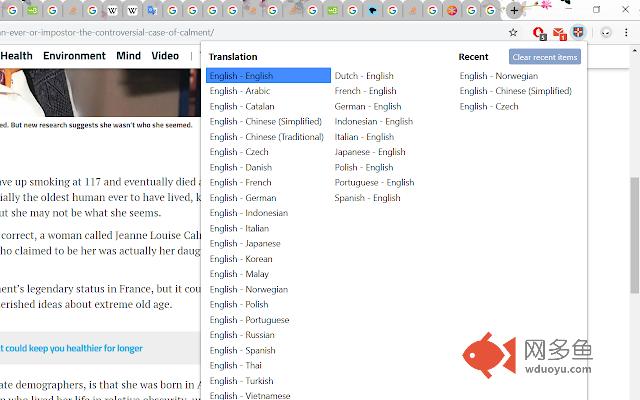Screen dimensions: 640x400
Task: Open the Health section
Action: pos(16,56)
